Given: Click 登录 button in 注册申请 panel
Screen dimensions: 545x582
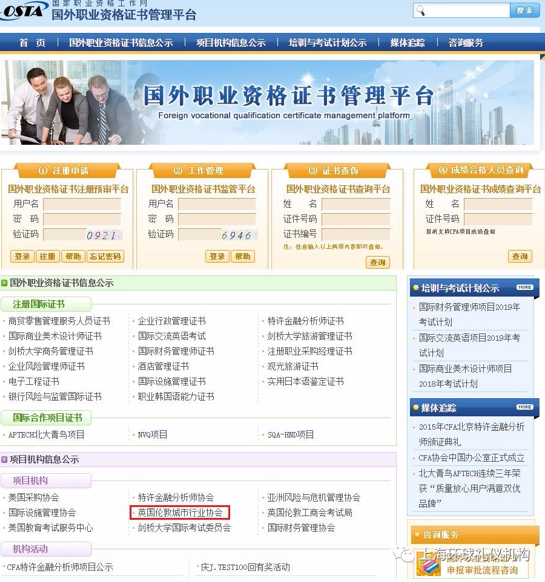Looking at the screenshot, I should 22,256.
